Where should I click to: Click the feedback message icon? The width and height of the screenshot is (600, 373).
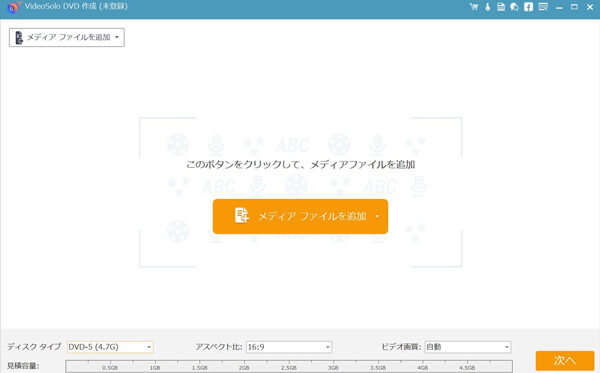(x=543, y=7)
